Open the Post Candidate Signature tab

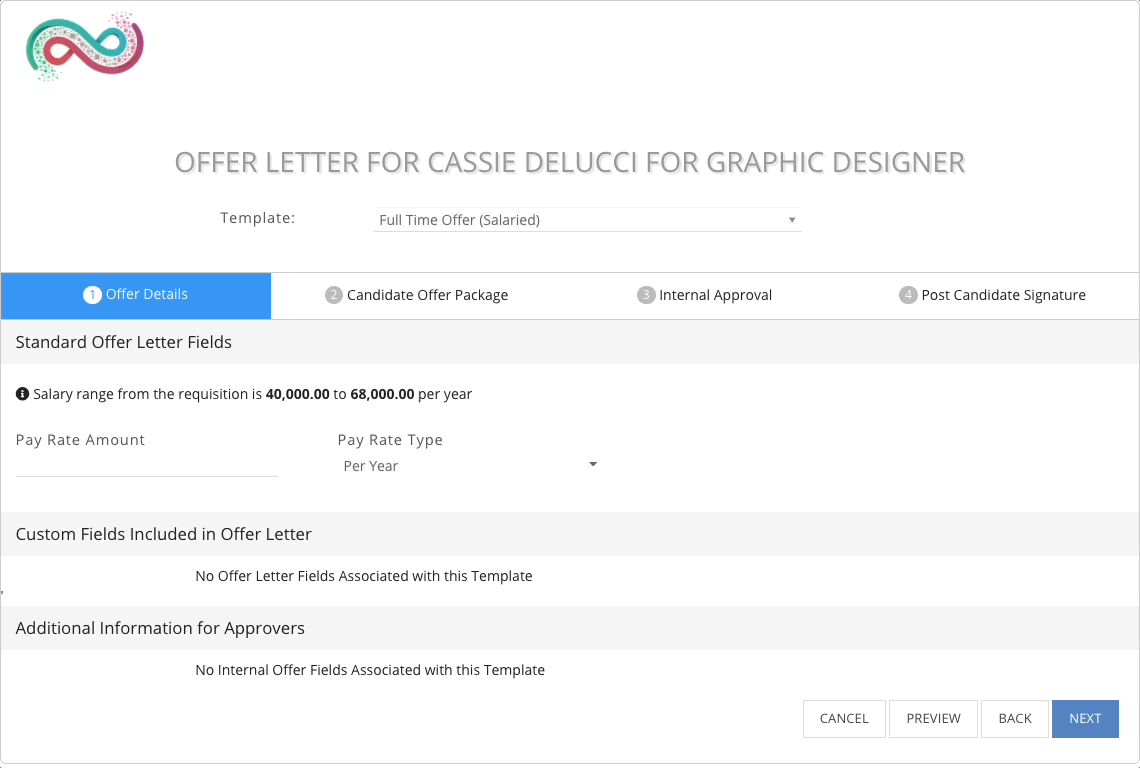tap(992, 295)
